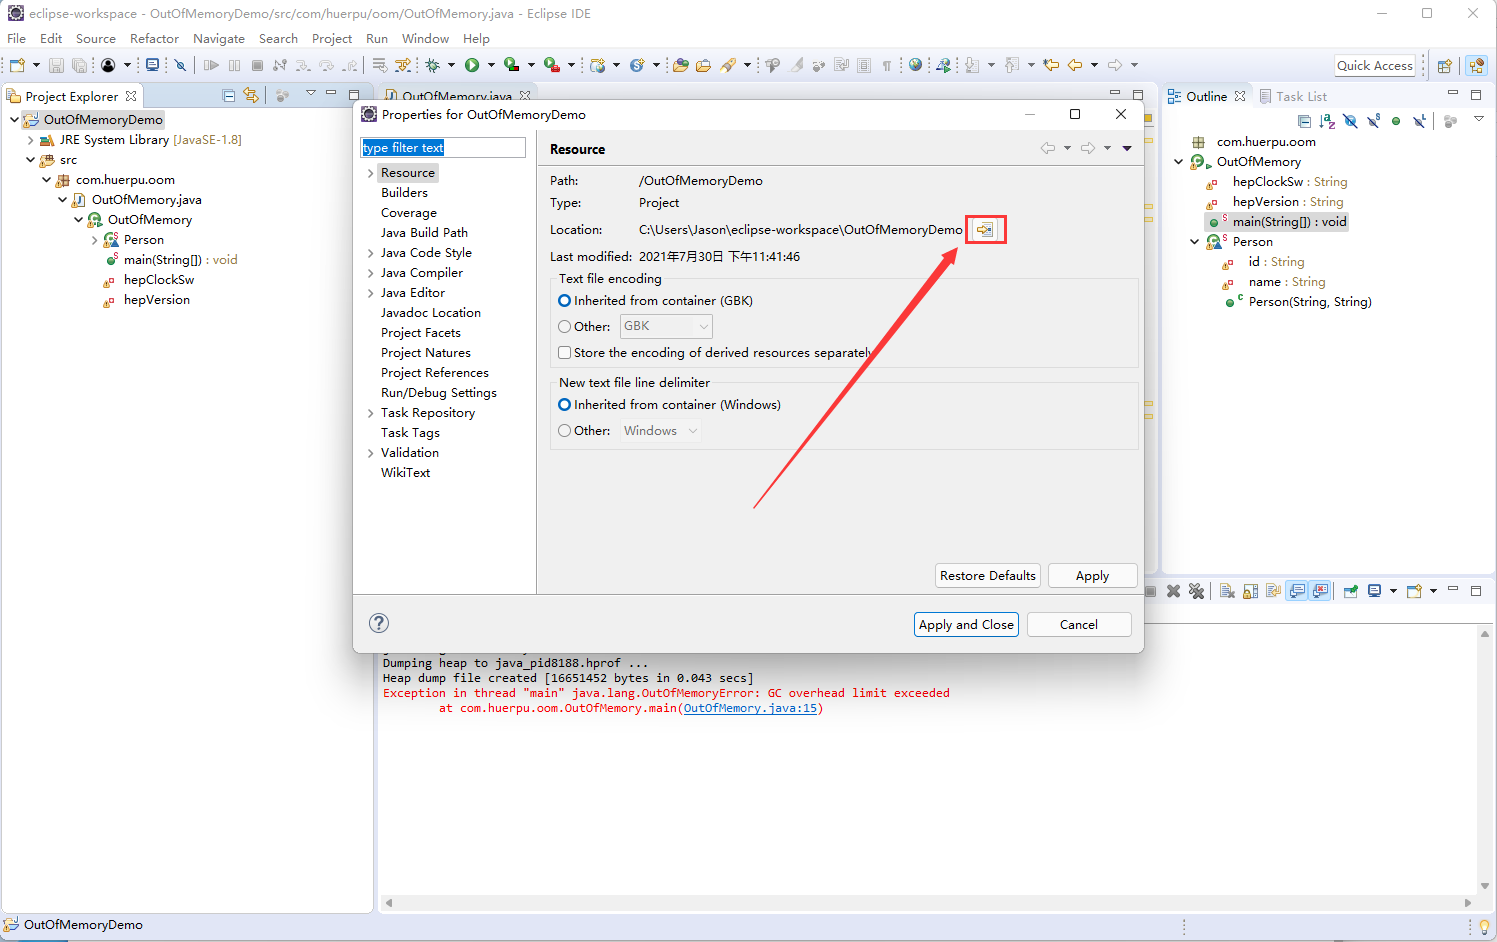Click the Debug bug icon in toolbar
The width and height of the screenshot is (1497, 942).
[433, 65]
